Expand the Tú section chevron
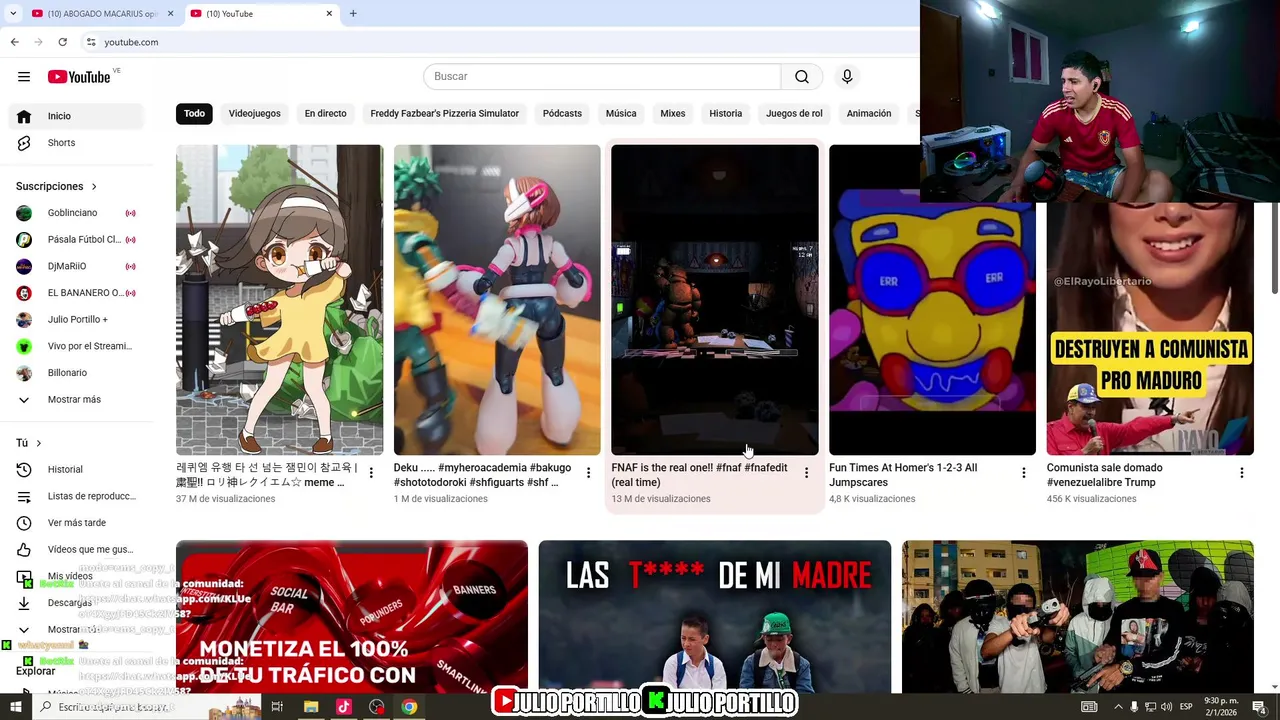Image resolution: width=1280 pixels, height=720 pixels. (x=39, y=443)
